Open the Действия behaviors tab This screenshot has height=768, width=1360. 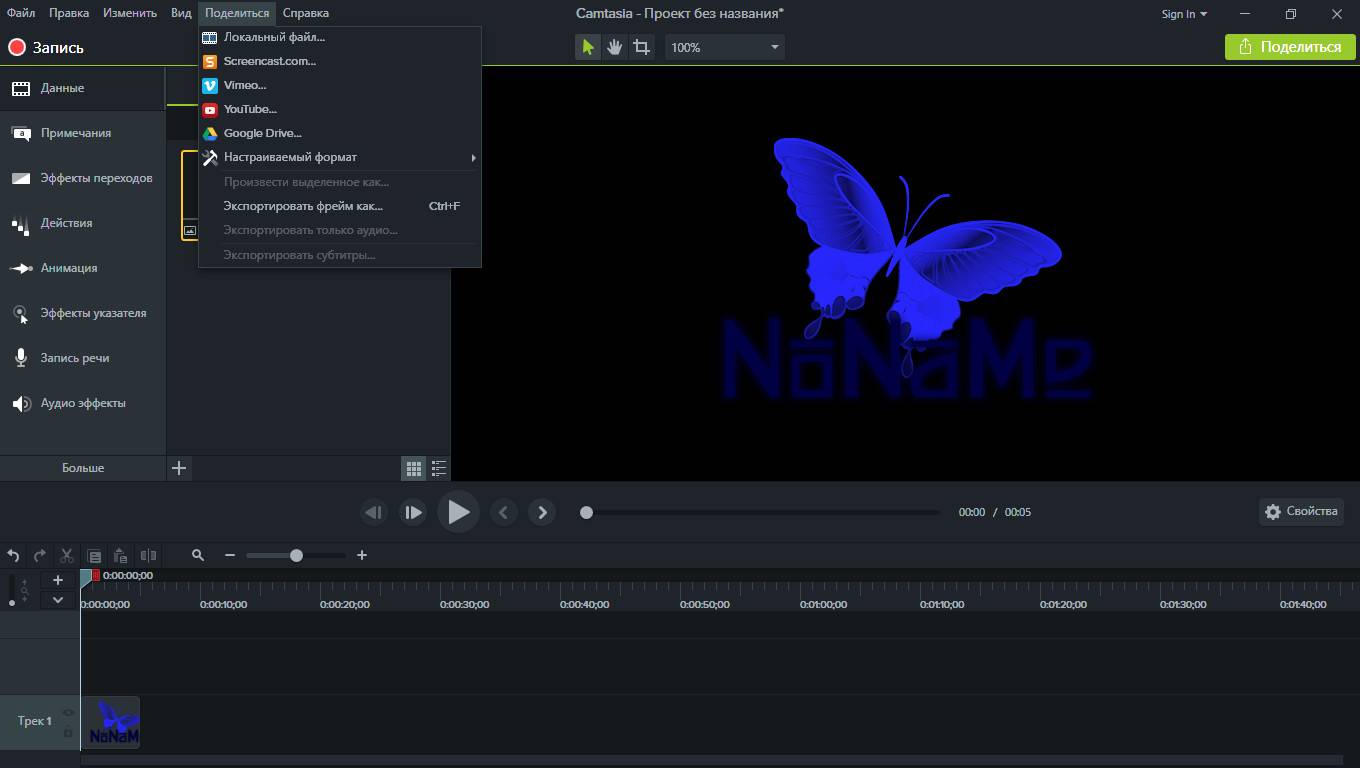pos(82,223)
